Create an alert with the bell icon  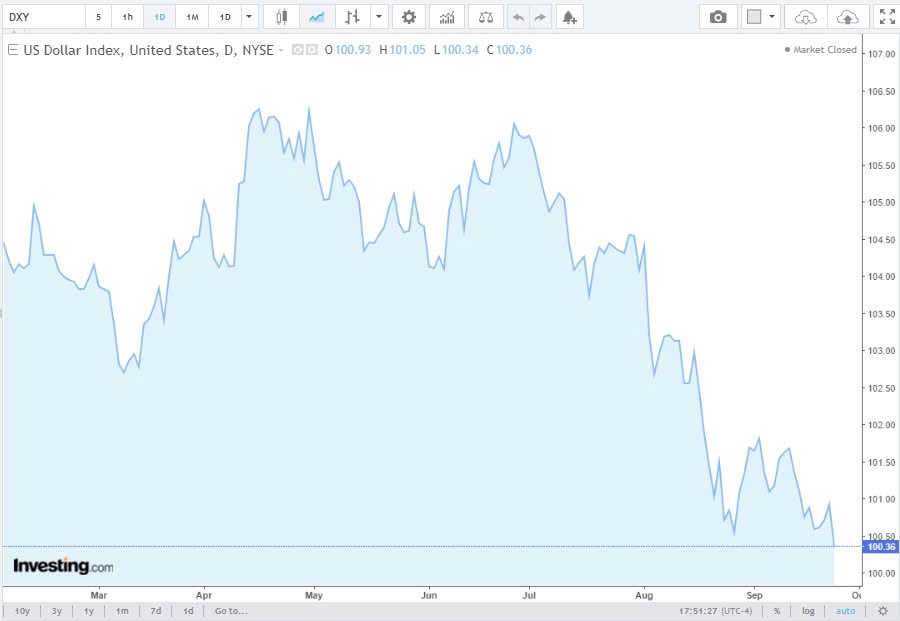pyautogui.click(x=569, y=17)
